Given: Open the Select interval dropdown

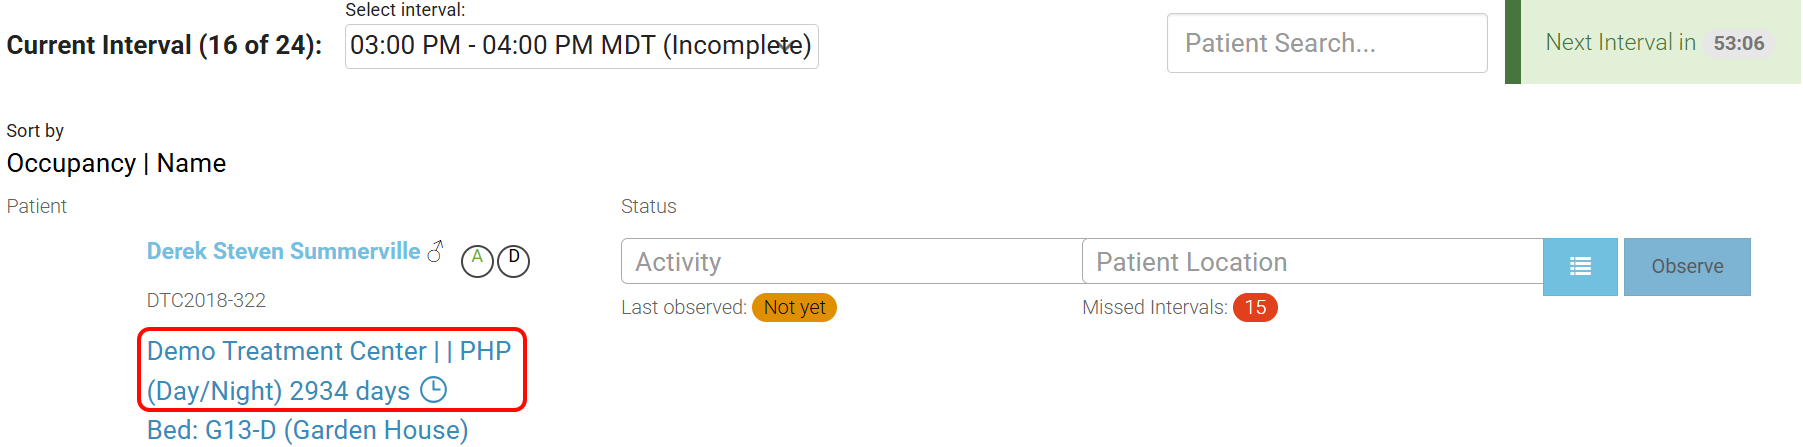Looking at the screenshot, I should 580,46.
